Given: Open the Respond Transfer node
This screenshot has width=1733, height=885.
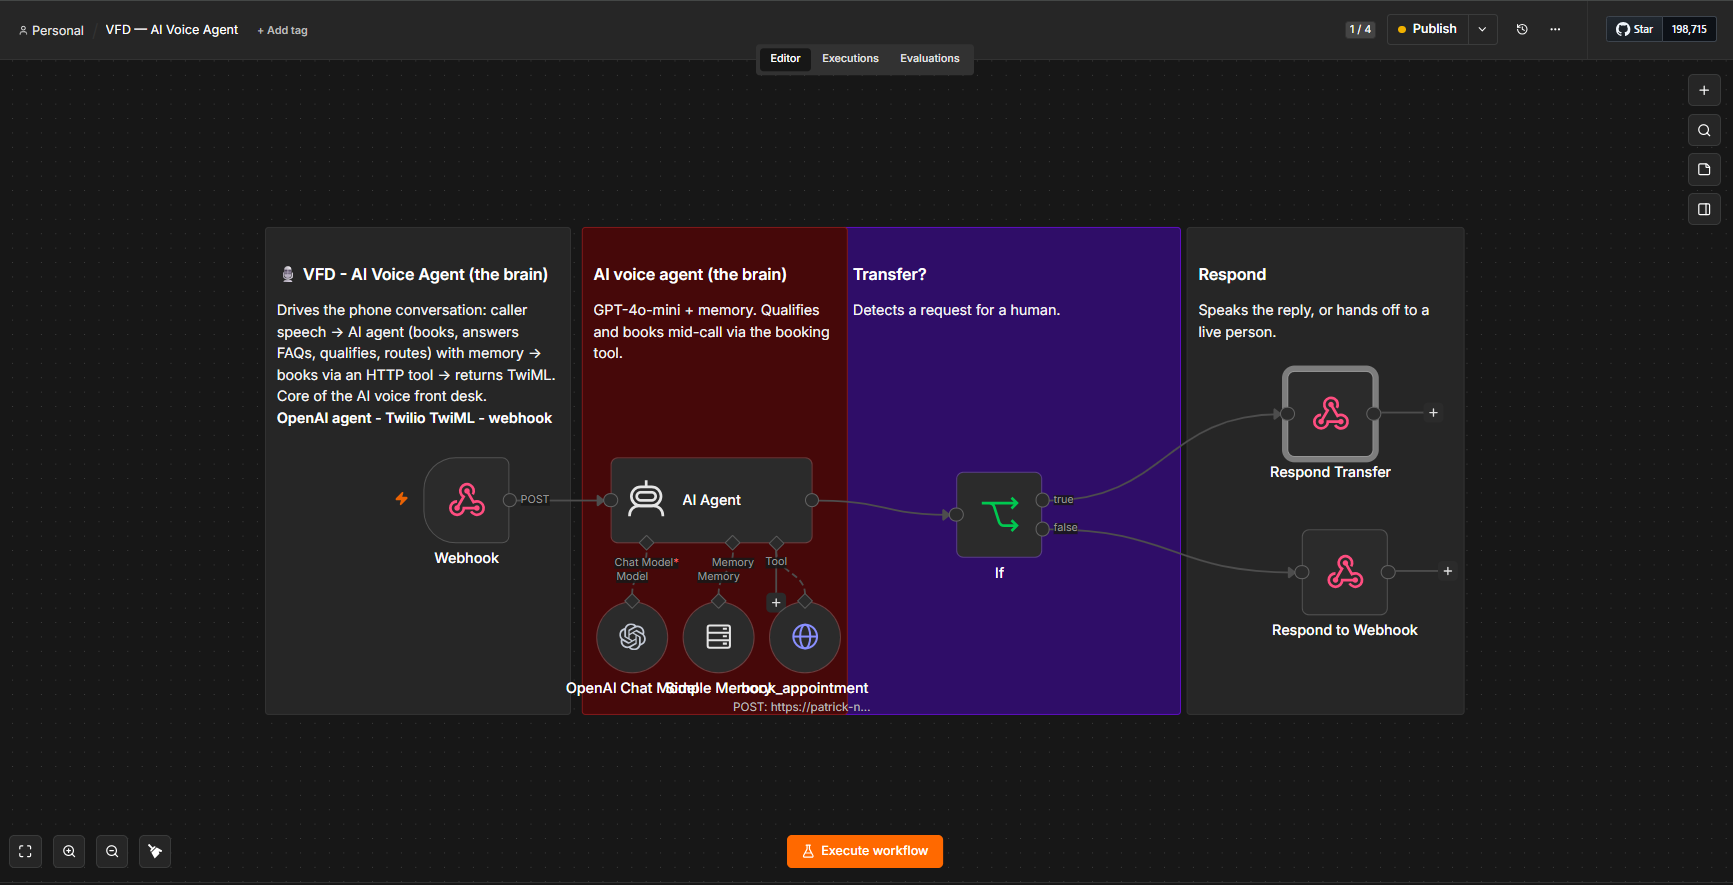Looking at the screenshot, I should click(1330, 414).
